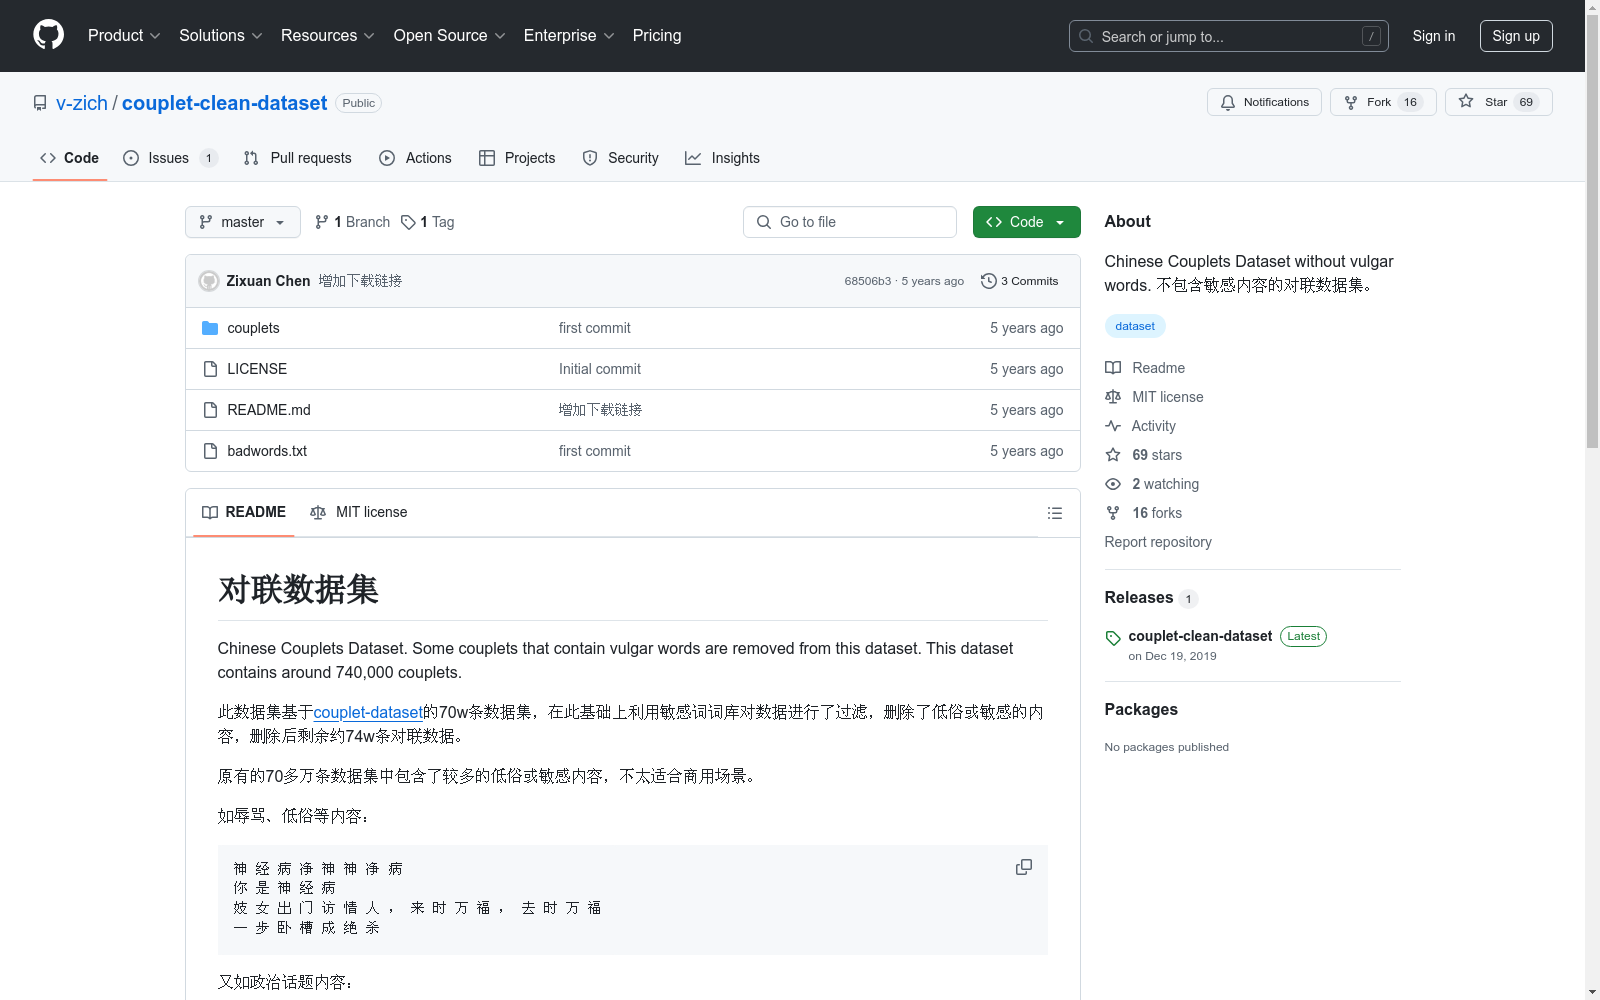The width and height of the screenshot is (1600, 1000).
Task: Open the 3 Commits history link
Action: (x=1020, y=281)
